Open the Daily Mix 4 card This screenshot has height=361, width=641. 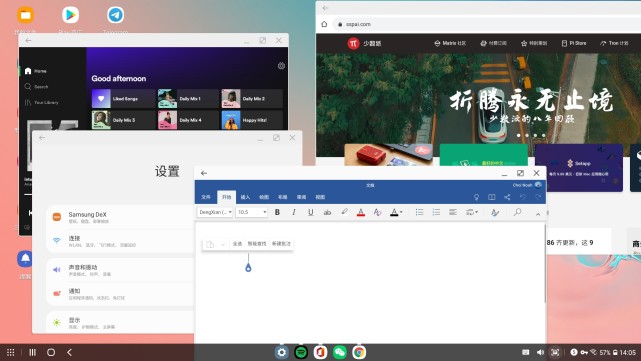tap(188, 120)
